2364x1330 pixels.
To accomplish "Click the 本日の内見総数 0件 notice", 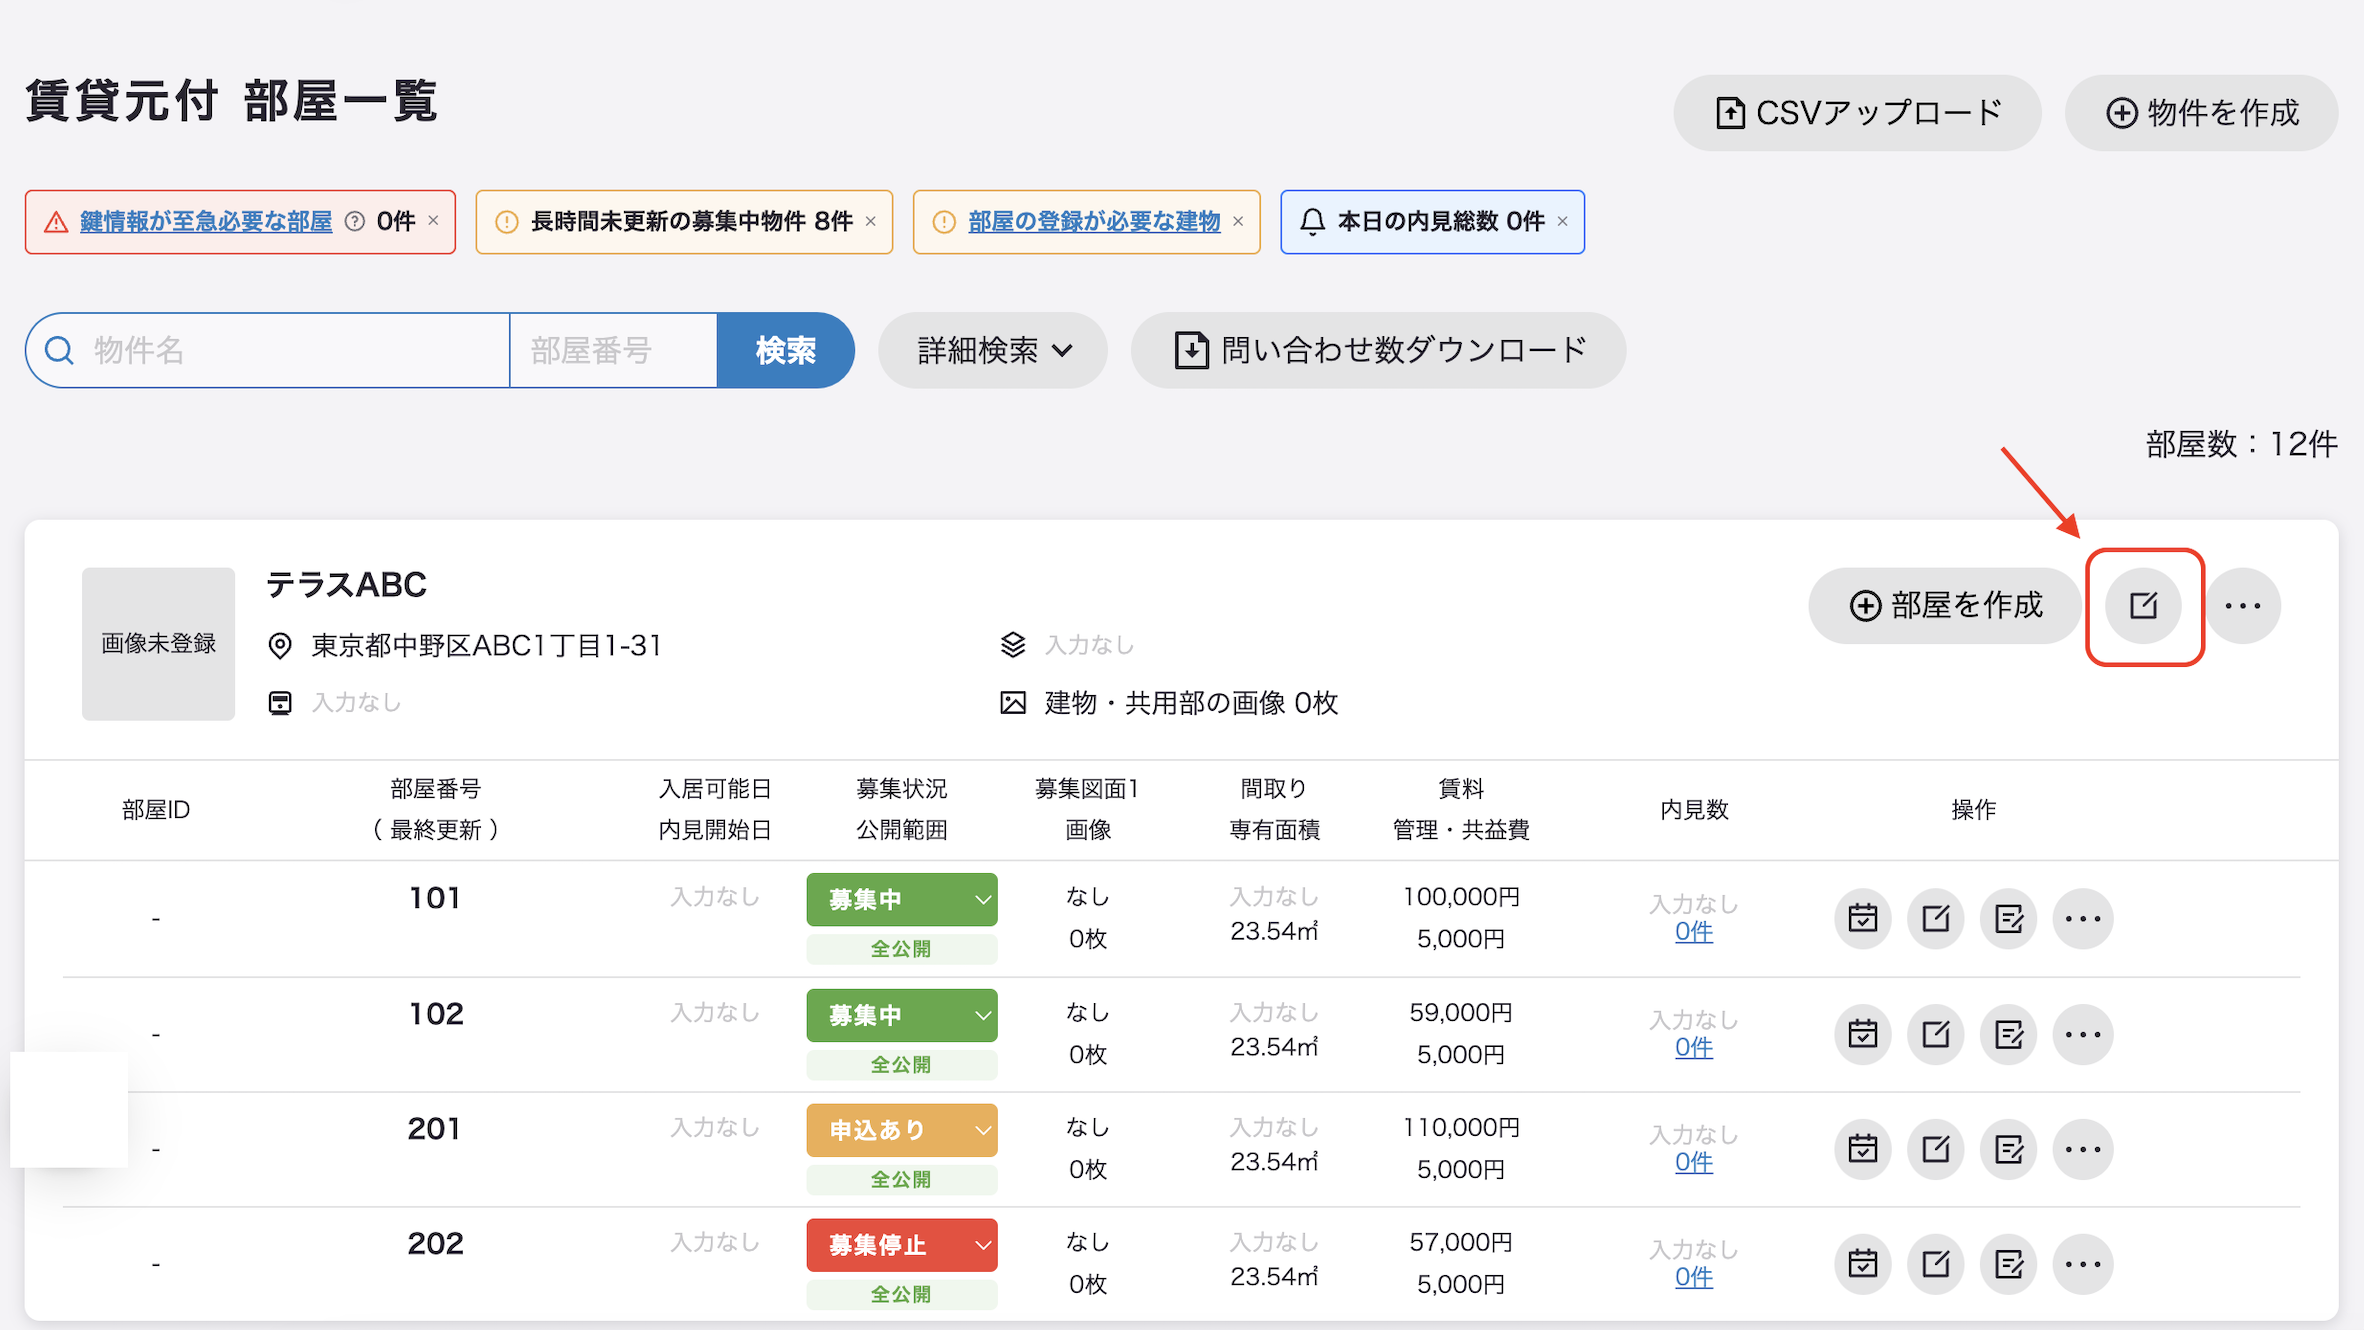I will (x=1432, y=221).
